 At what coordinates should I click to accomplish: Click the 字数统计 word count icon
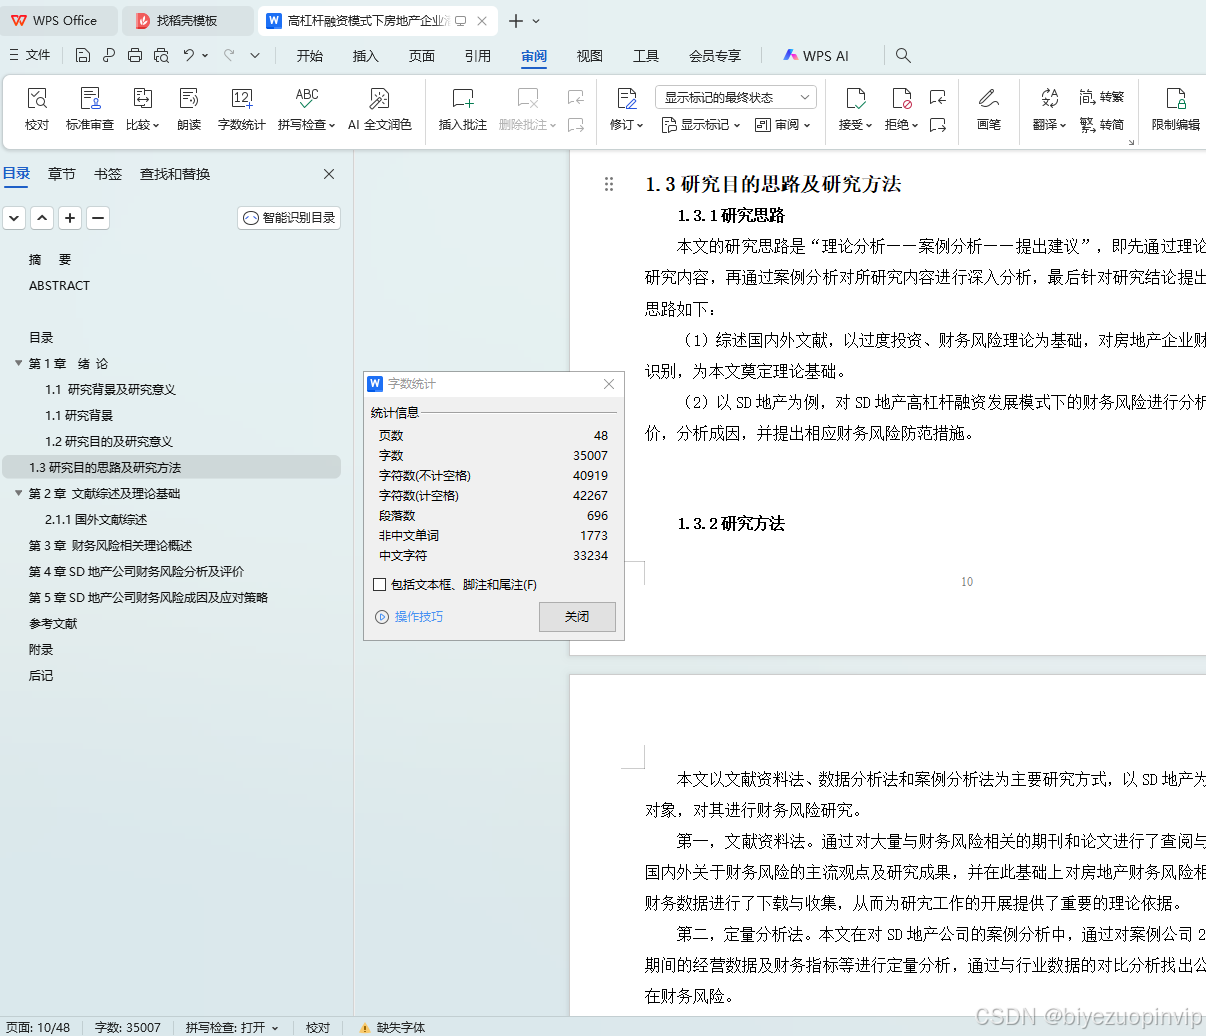(x=242, y=108)
